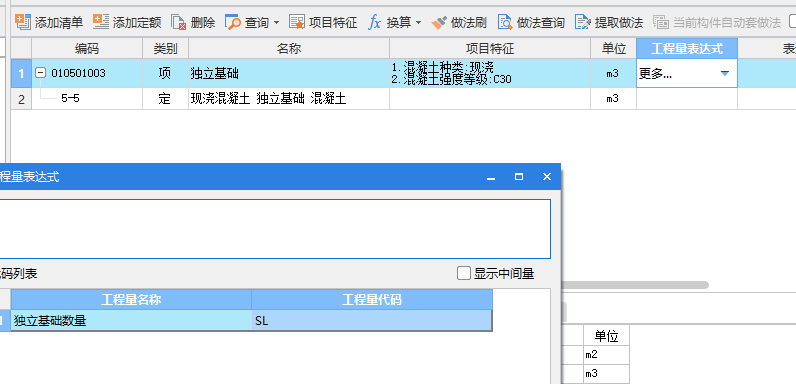Click name cell 独立基础
Image resolution: width=796 pixels, height=384 pixels.
coord(289,74)
